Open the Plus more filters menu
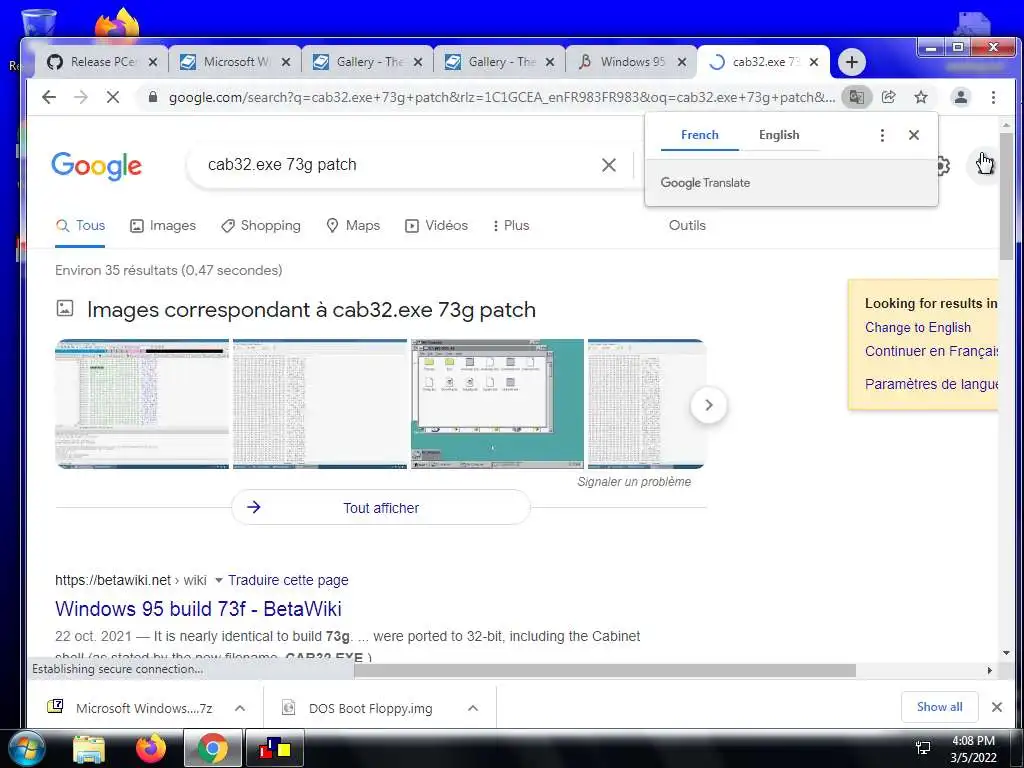The width and height of the screenshot is (1024, 768). [x=511, y=225]
